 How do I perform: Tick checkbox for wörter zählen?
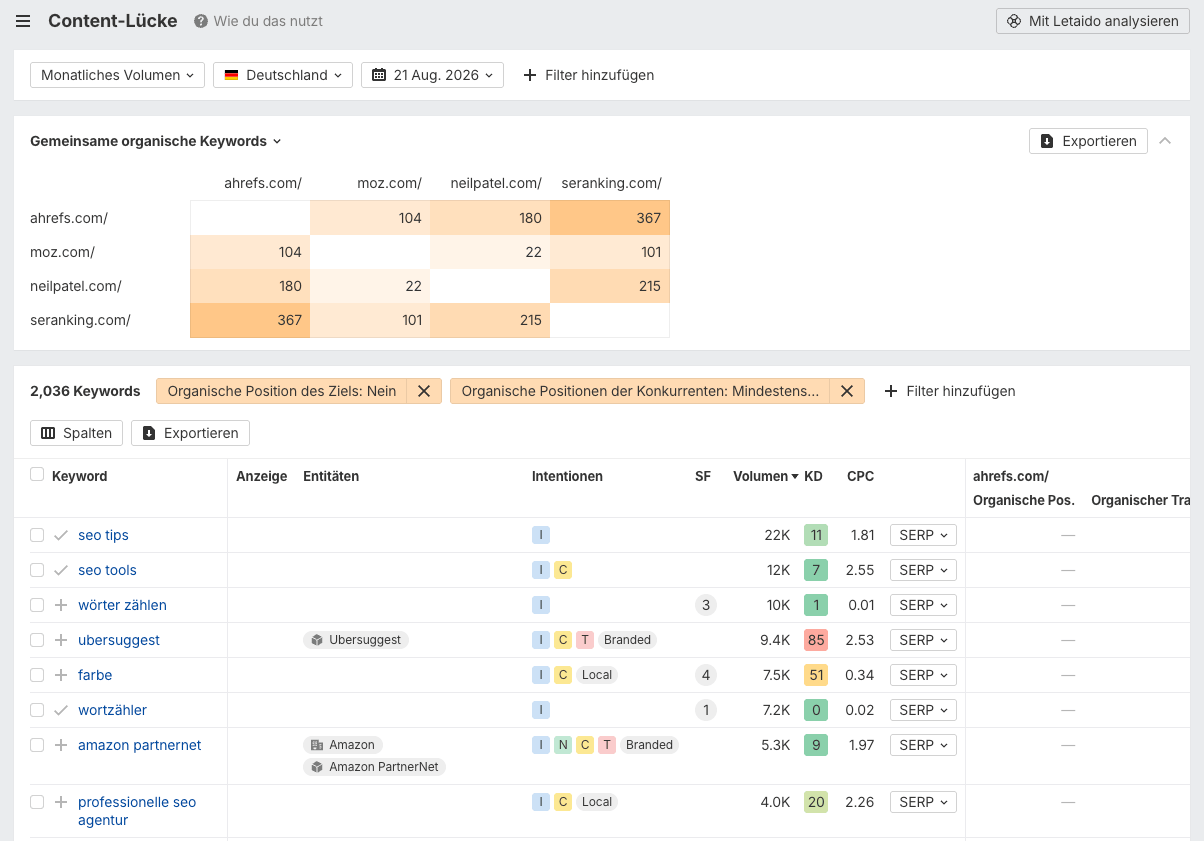pos(37,605)
